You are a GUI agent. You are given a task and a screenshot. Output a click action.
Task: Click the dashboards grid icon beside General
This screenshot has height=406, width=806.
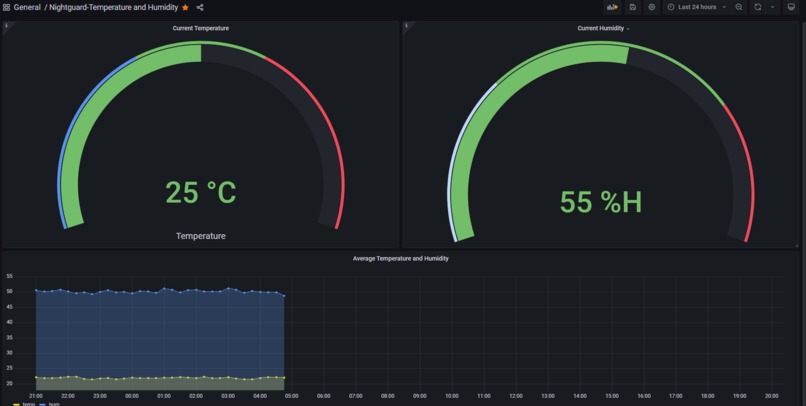click(x=7, y=7)
